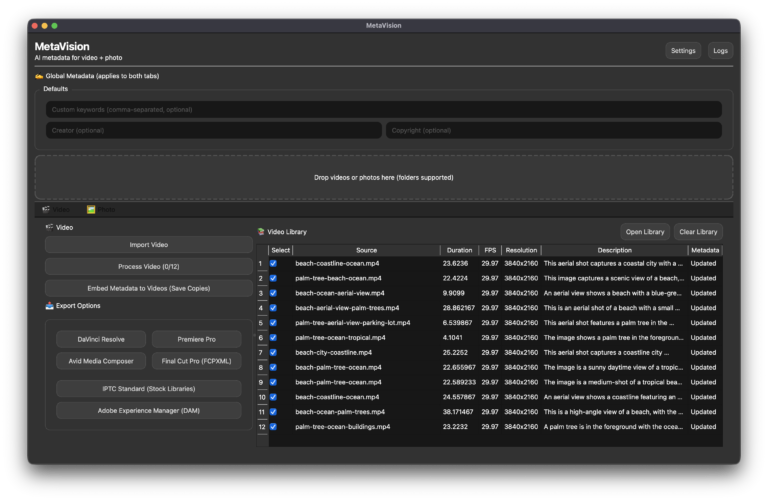Click the Custom keywords input field
768x501 pixels.
[x=384, y=110]
